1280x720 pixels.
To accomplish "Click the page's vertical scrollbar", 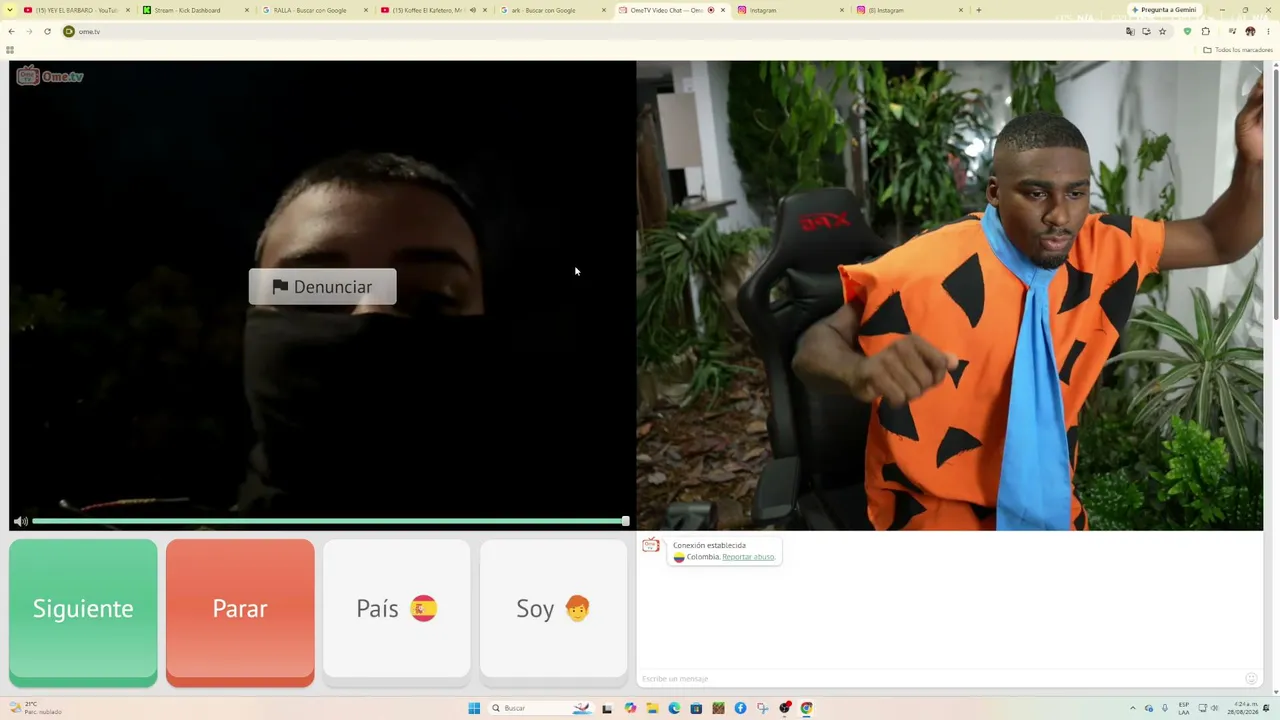I will point(1275,194).
